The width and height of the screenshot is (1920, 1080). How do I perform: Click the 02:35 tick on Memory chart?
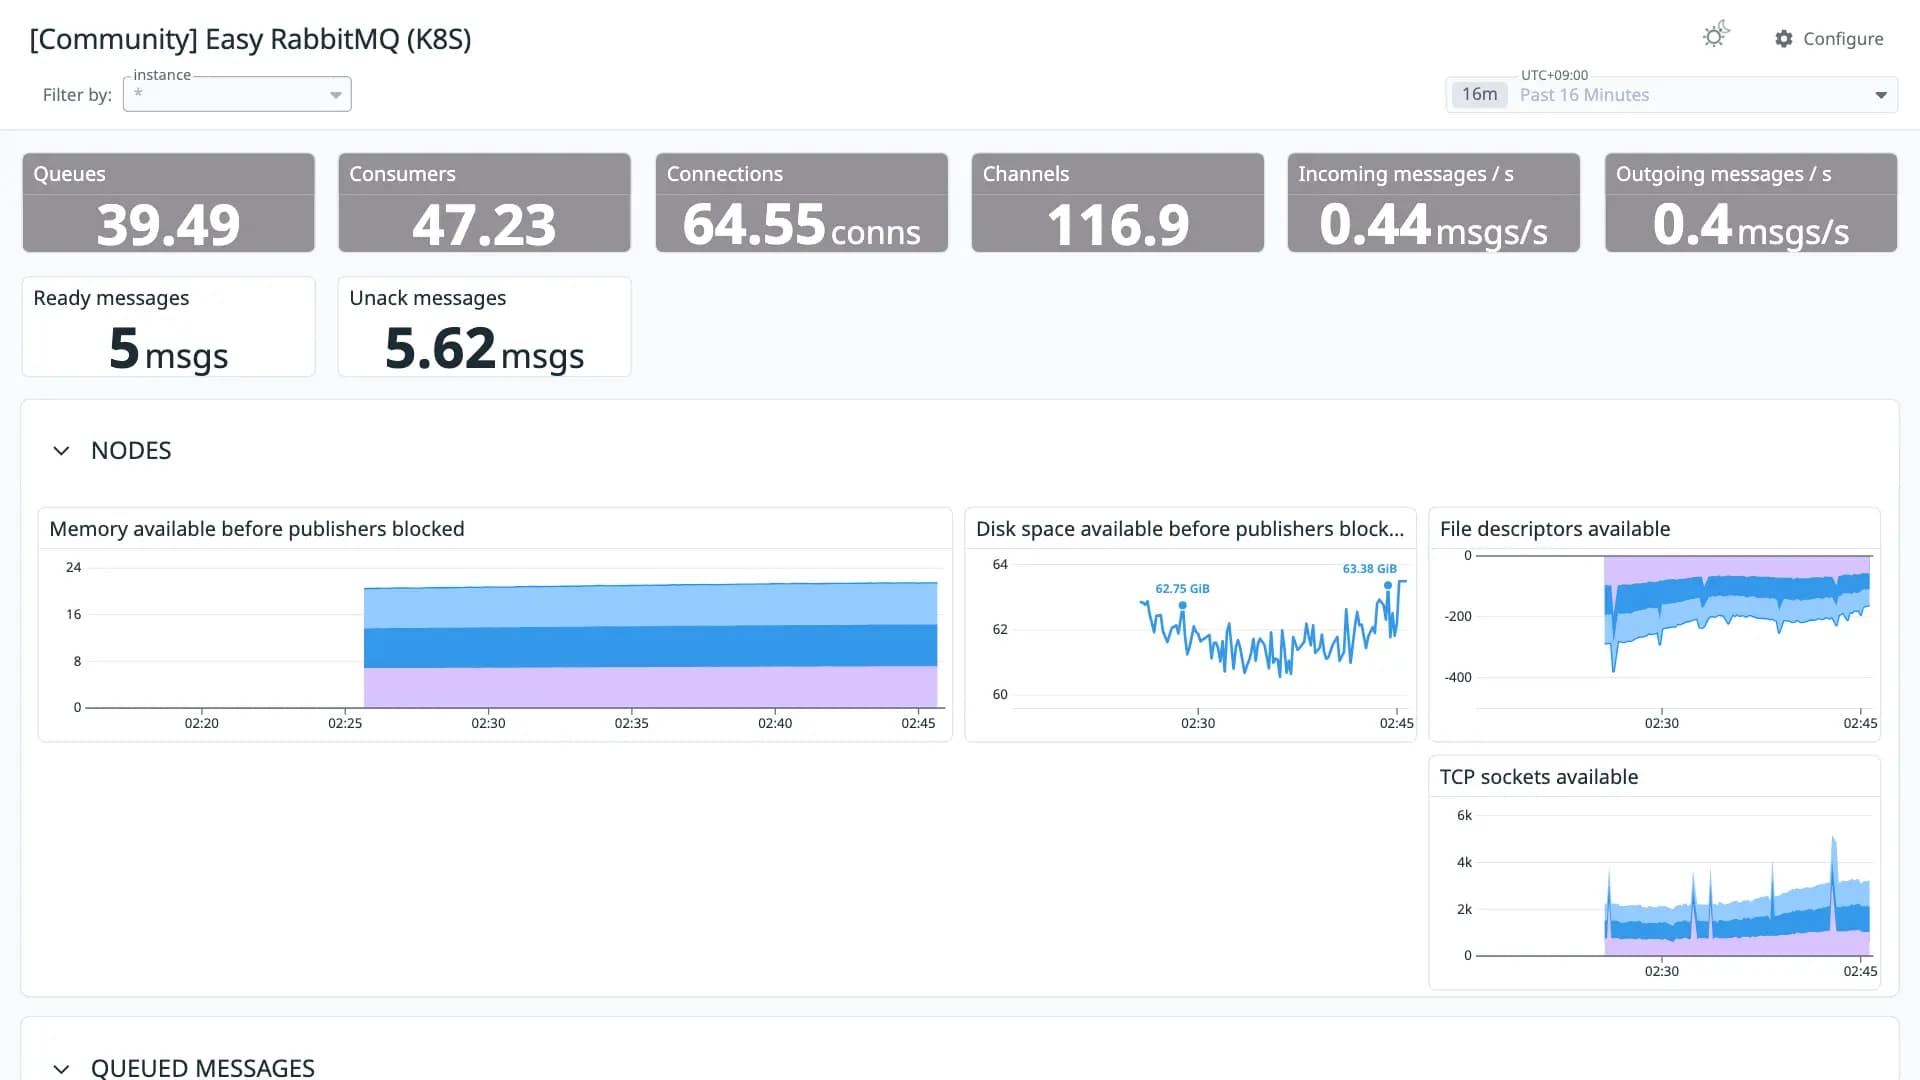pos(631,723)
